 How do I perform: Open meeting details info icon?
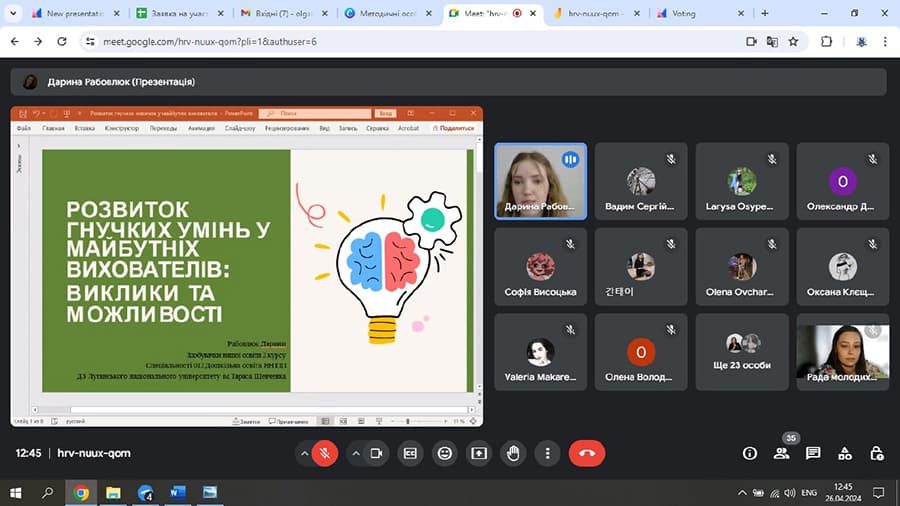(x=749, y=453)
